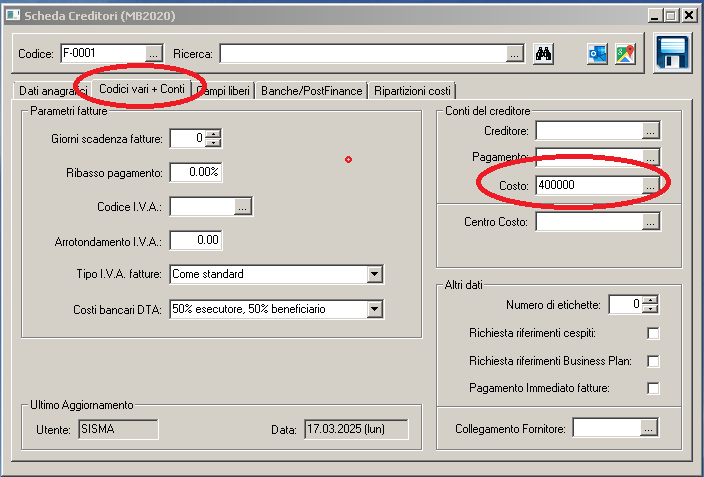The height and width of the screenshot is (477, 704).
Task: Expand Tipo I.V.A. fatture dropdown
Action: 375,274
